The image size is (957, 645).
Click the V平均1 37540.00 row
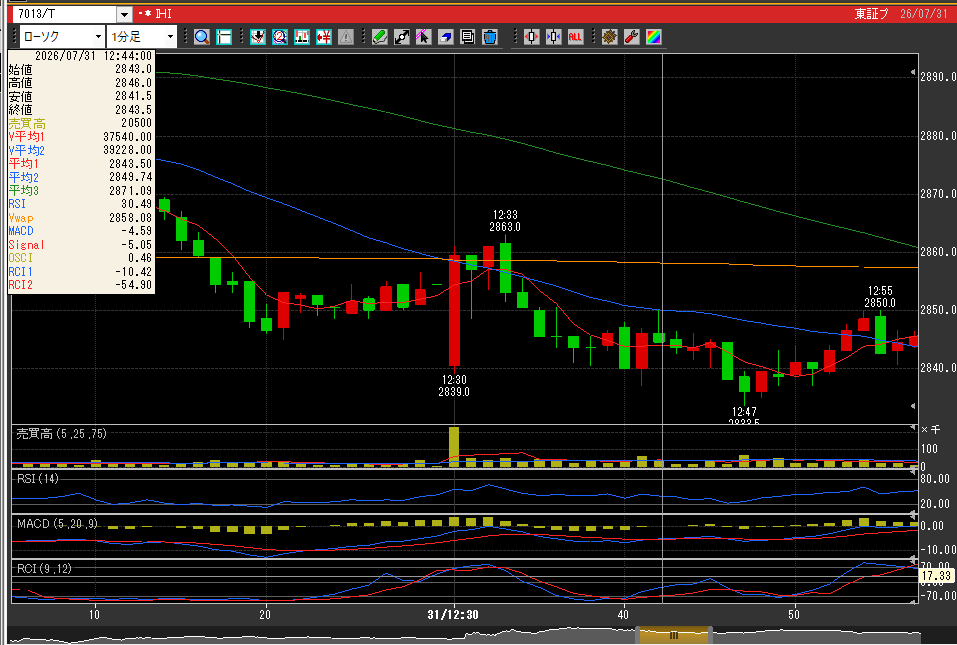click(x=81, y=137)
